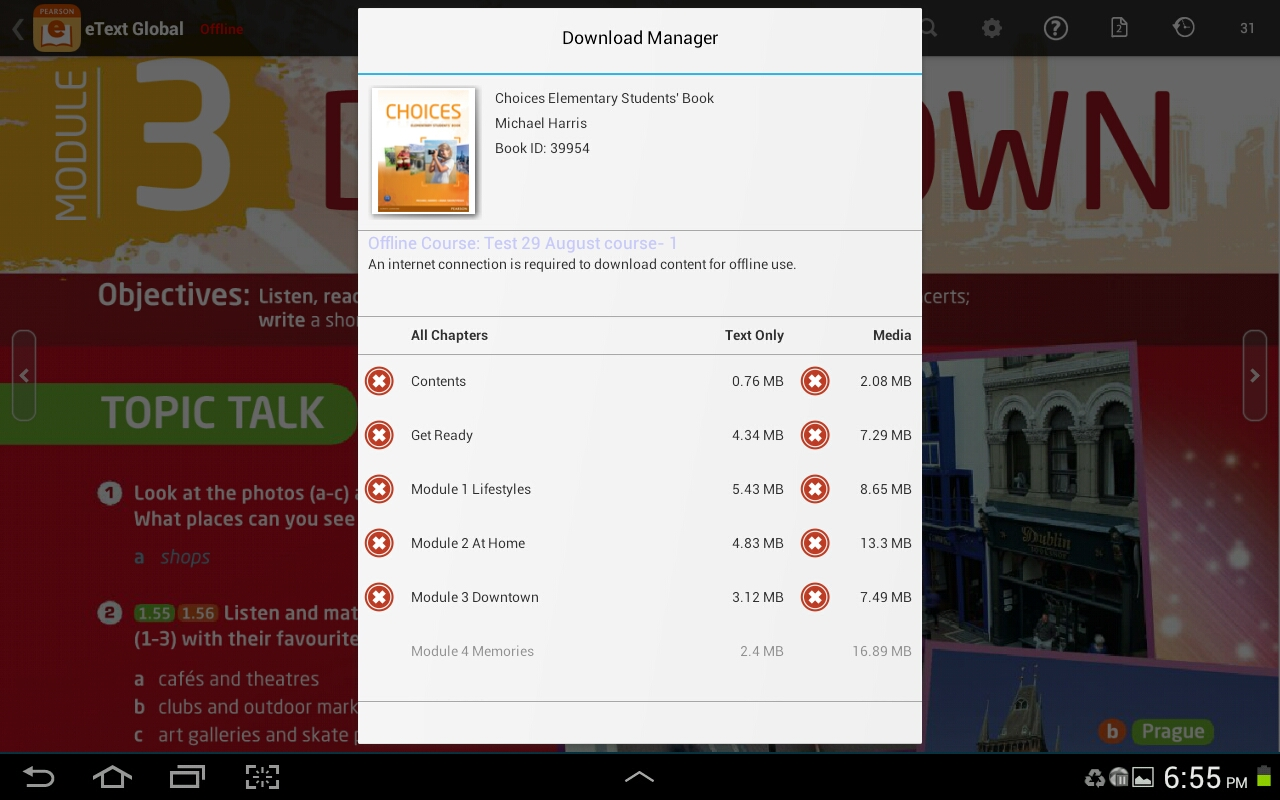Tap Android home button
Screen dimensions: 1280x800
pos(112,777)
